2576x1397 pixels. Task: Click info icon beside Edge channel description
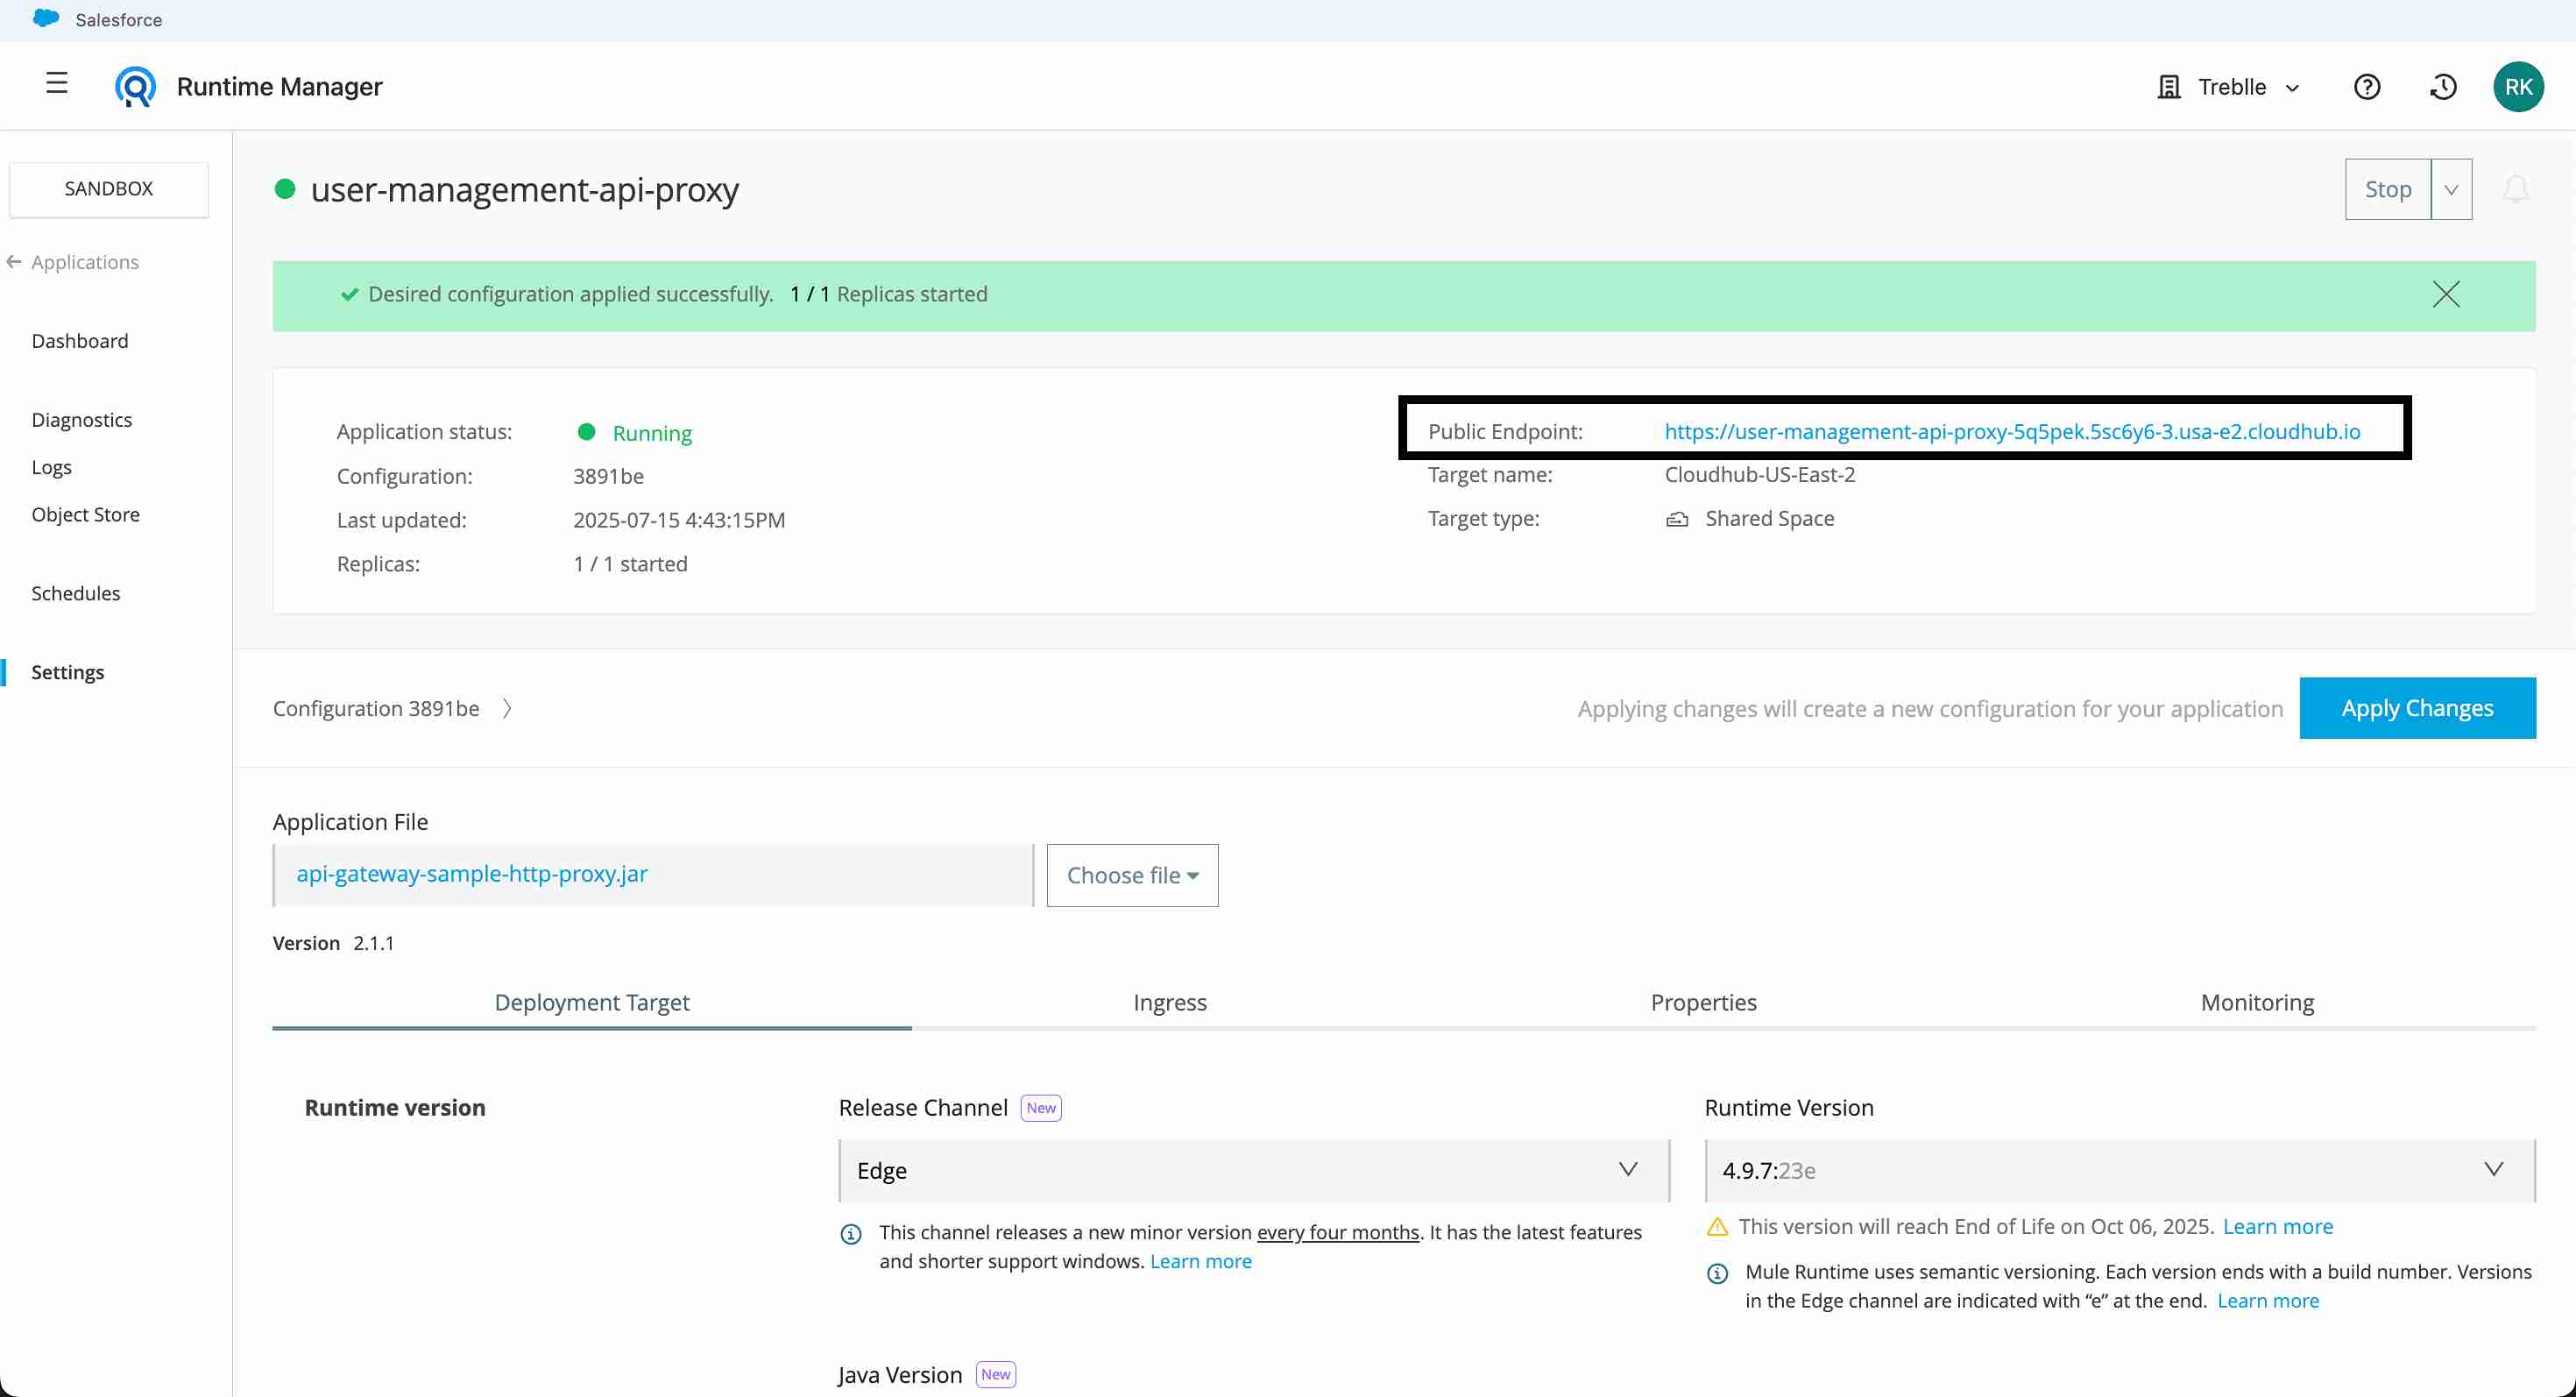pyautogui.click(x=851, y=1234)
